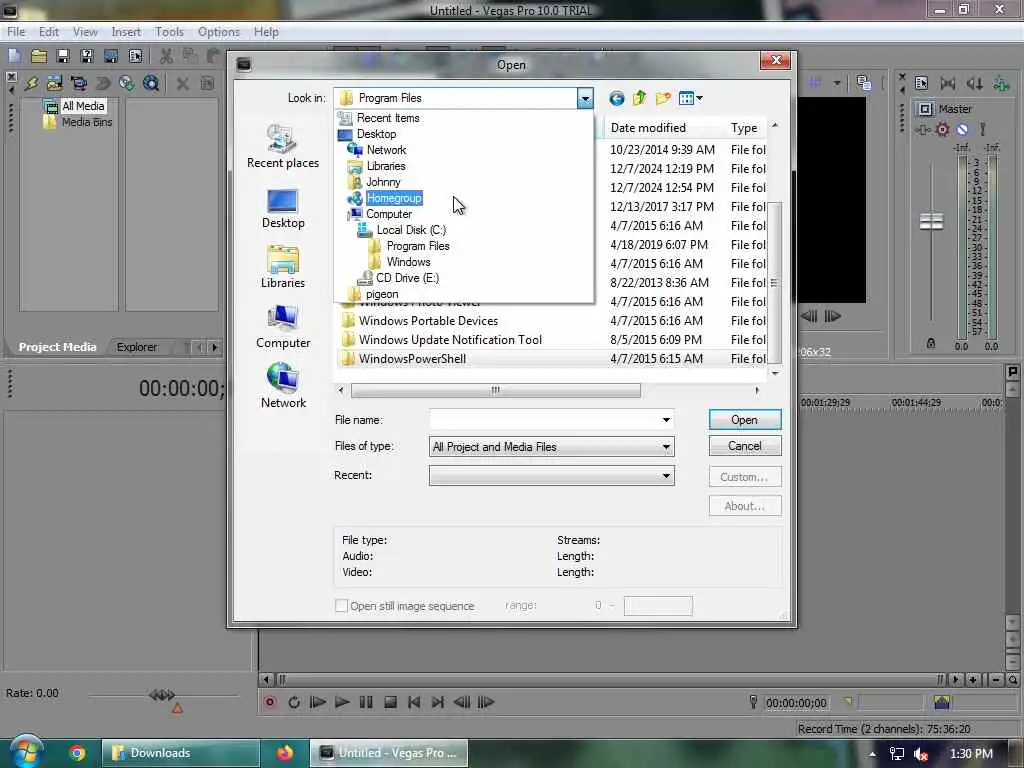The height and width of the screenshot is (768, 1024).
Task: Open the Edit menu
Action: [x=48, y=32]
